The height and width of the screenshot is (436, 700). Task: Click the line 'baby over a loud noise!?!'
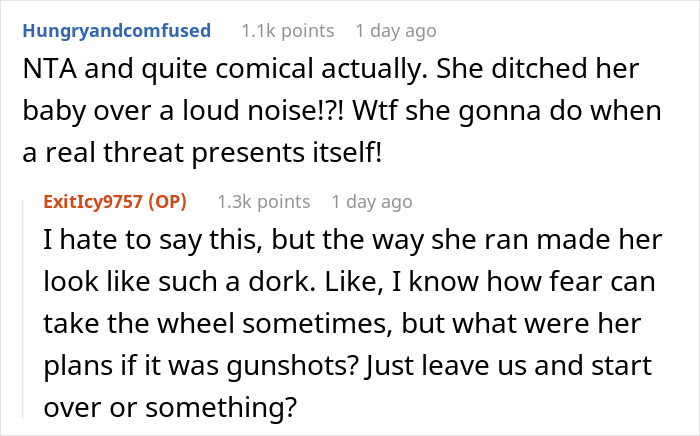coord(183,111)
